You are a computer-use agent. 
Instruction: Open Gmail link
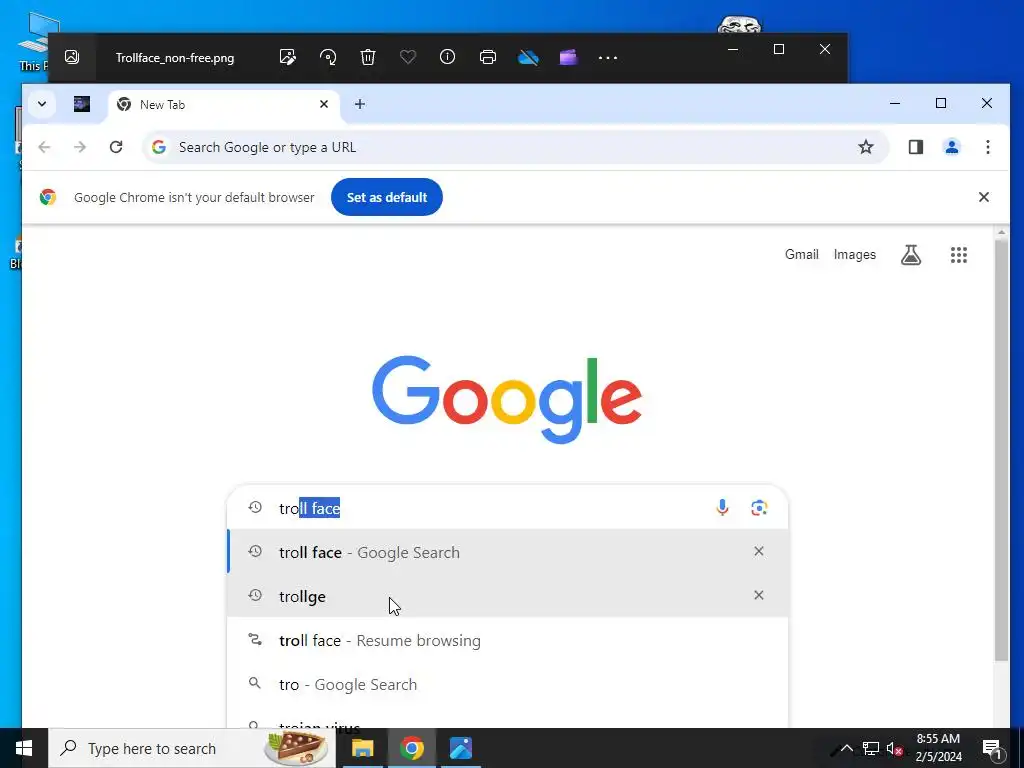(x=801, y=255)
